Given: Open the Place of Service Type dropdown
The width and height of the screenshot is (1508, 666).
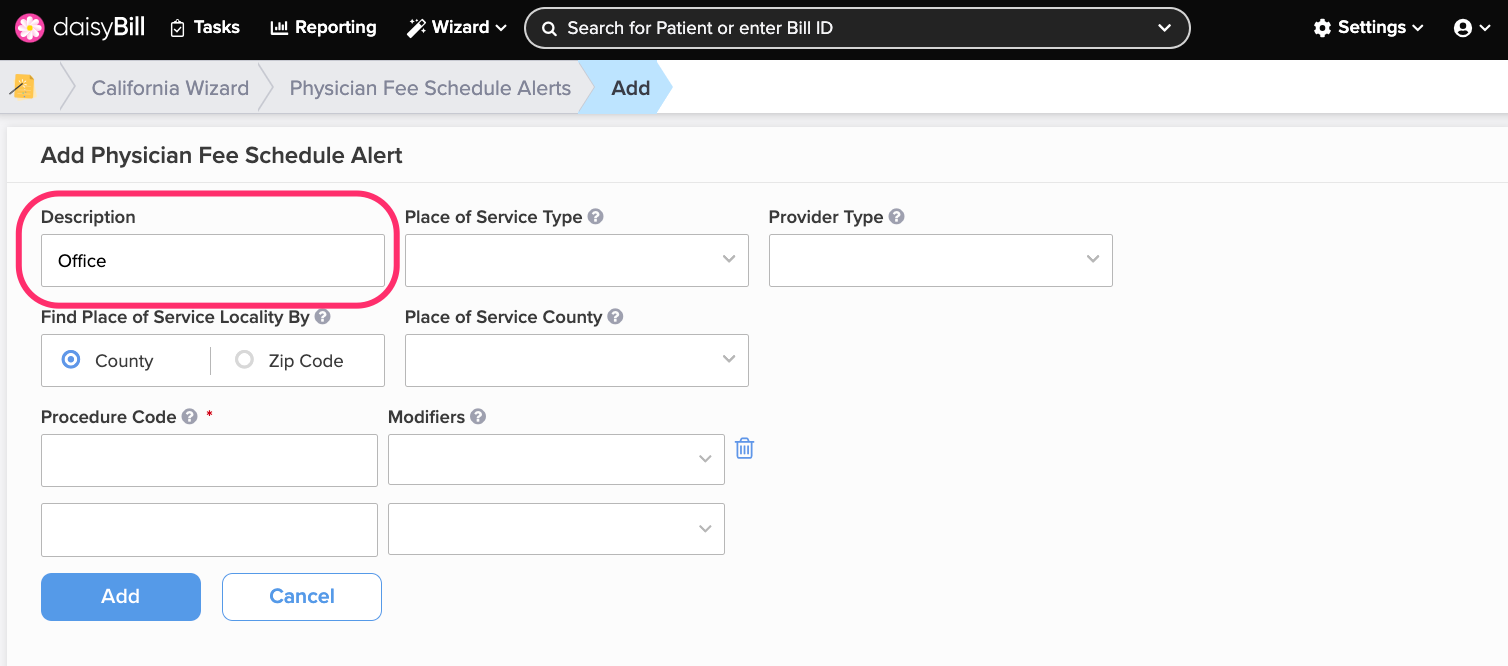Looking at the screenshot, I should (x=577, y=260).
